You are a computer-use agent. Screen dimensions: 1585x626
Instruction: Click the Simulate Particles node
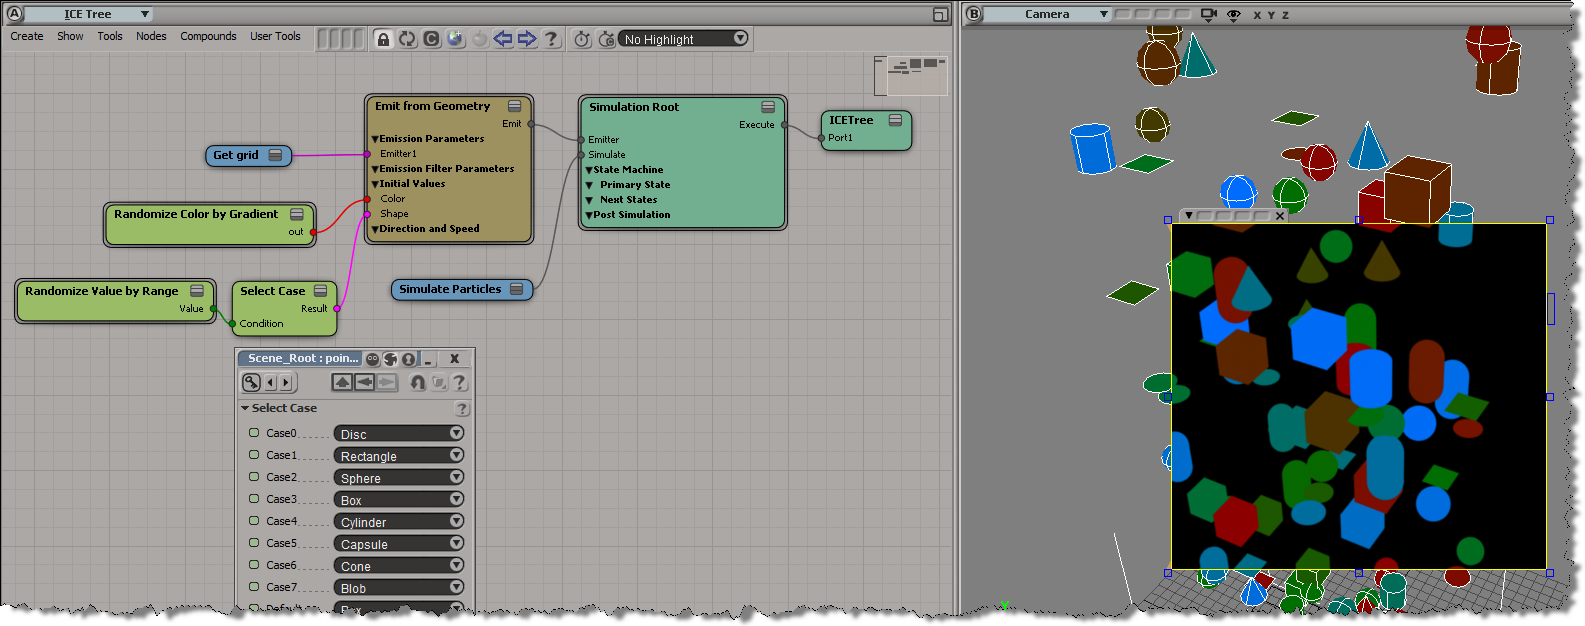point(451,289)
